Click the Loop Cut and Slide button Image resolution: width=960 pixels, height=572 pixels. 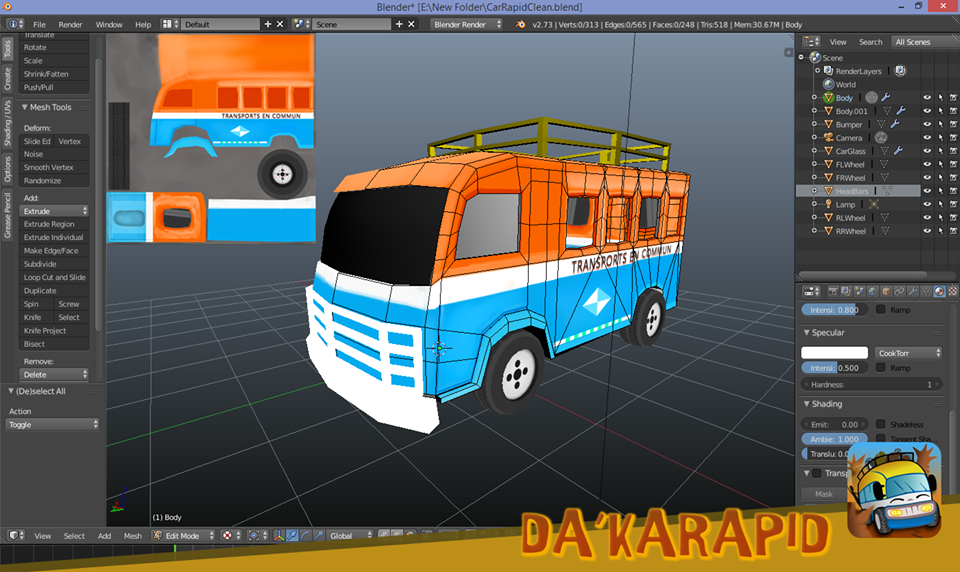(54, 277)
